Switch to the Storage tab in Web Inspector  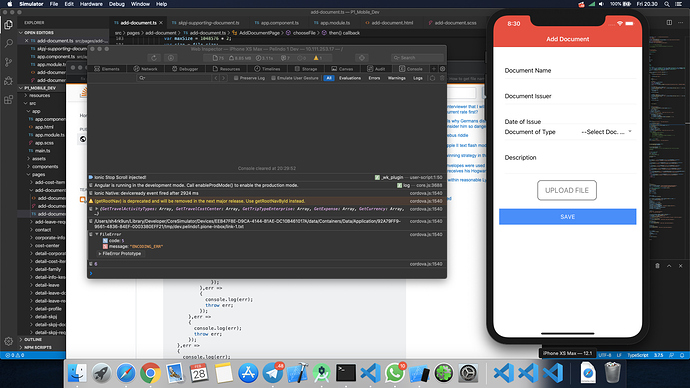click(x=305, y=69)
